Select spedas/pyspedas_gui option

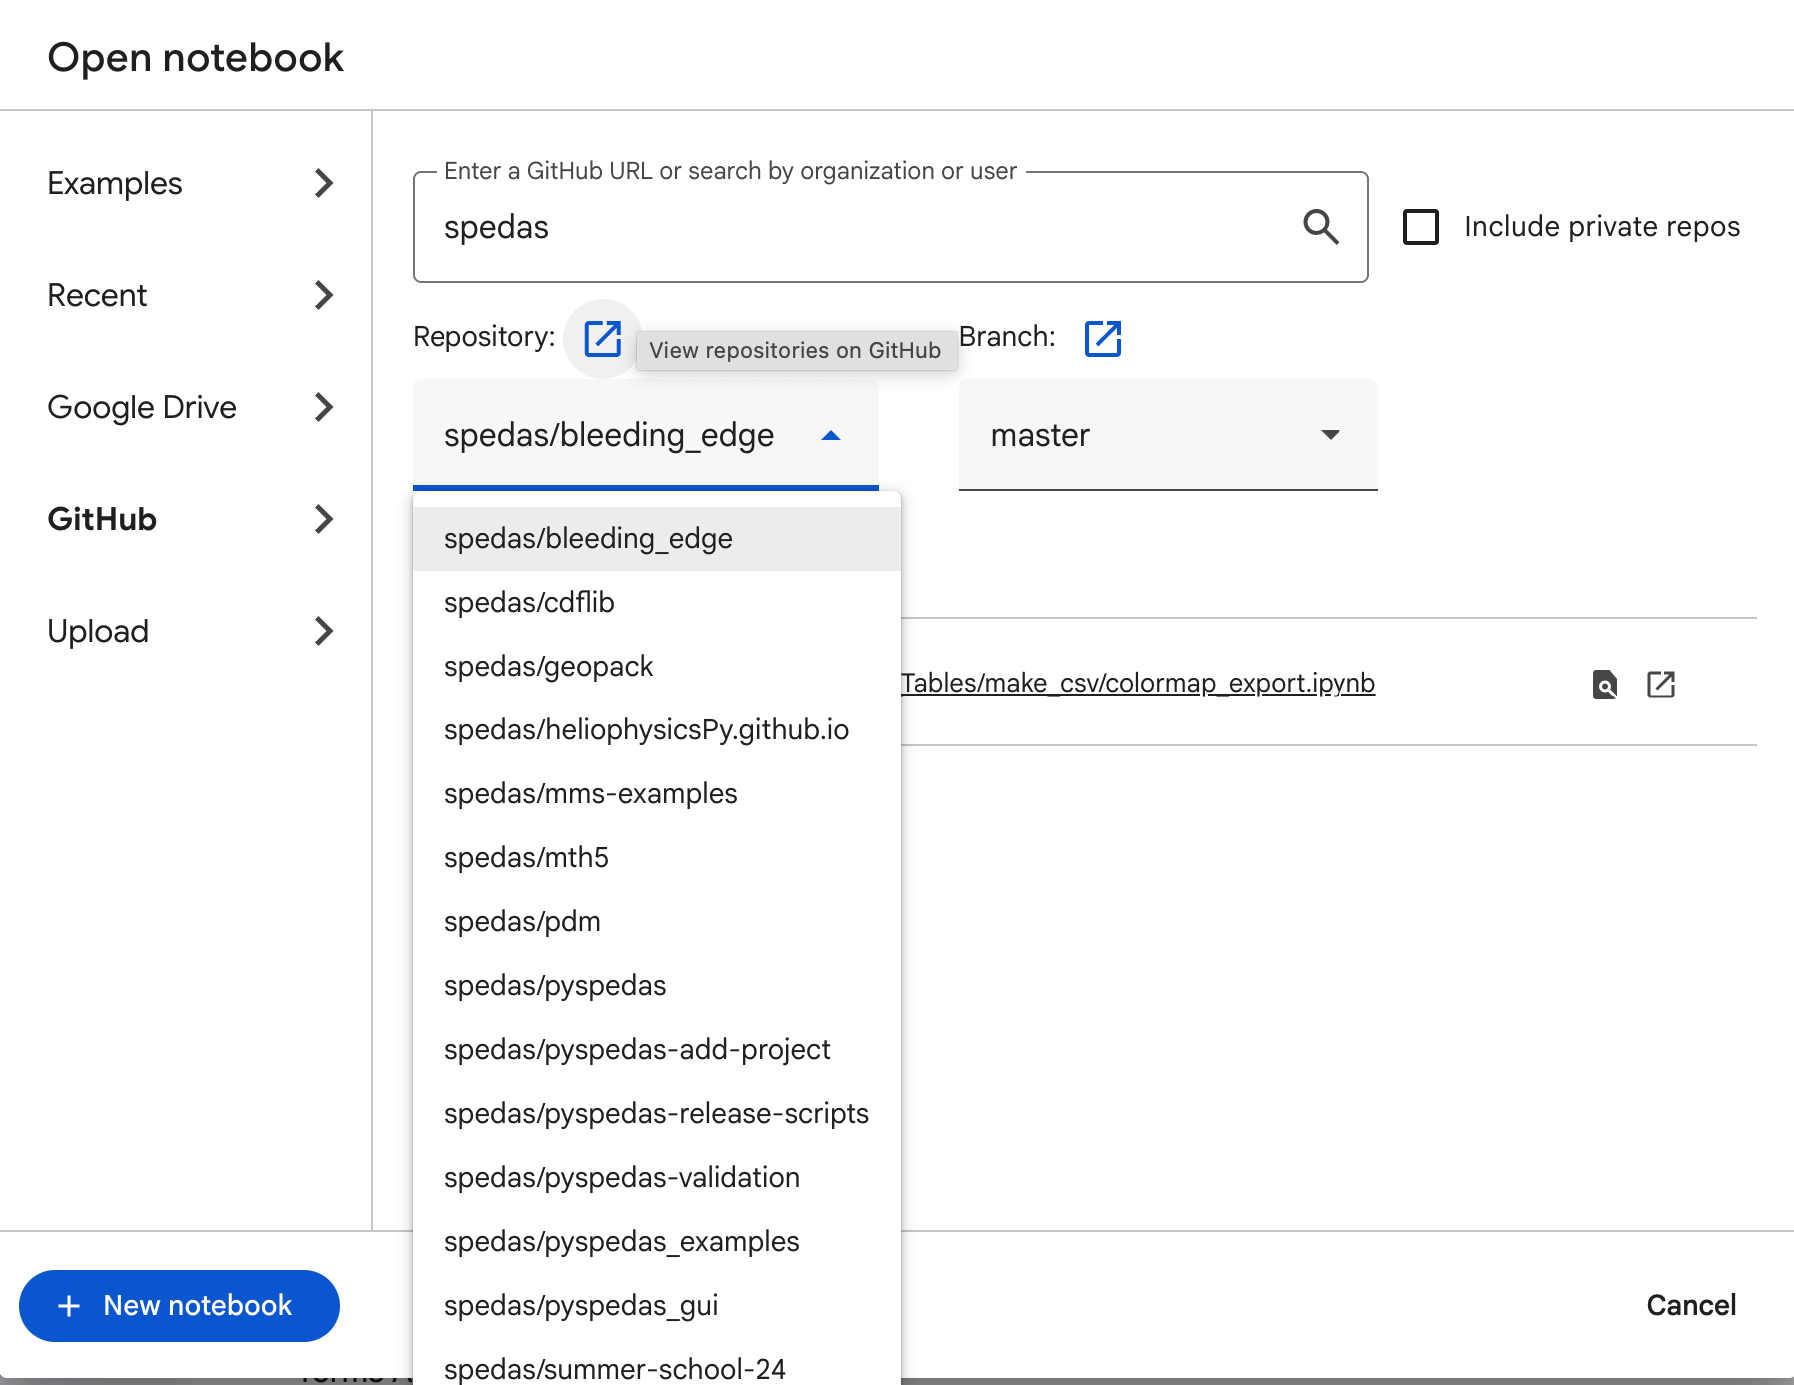tap(657, 1306)
